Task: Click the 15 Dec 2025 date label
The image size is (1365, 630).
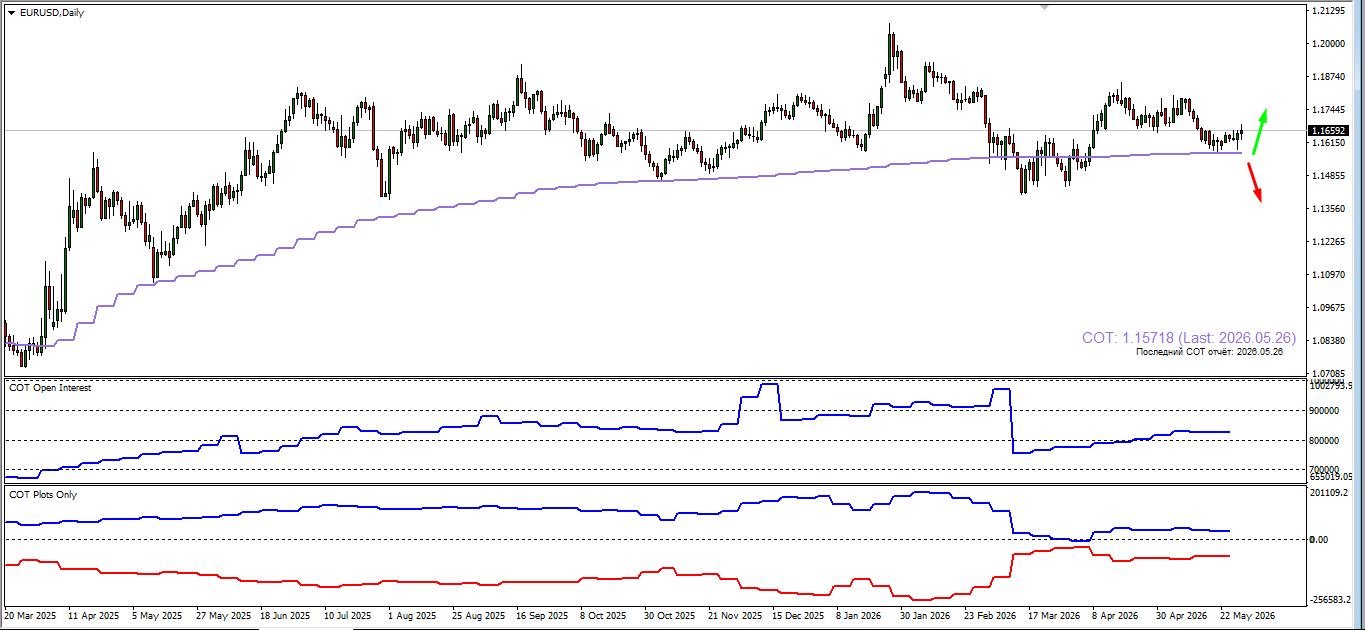Action: coord(799,616)
